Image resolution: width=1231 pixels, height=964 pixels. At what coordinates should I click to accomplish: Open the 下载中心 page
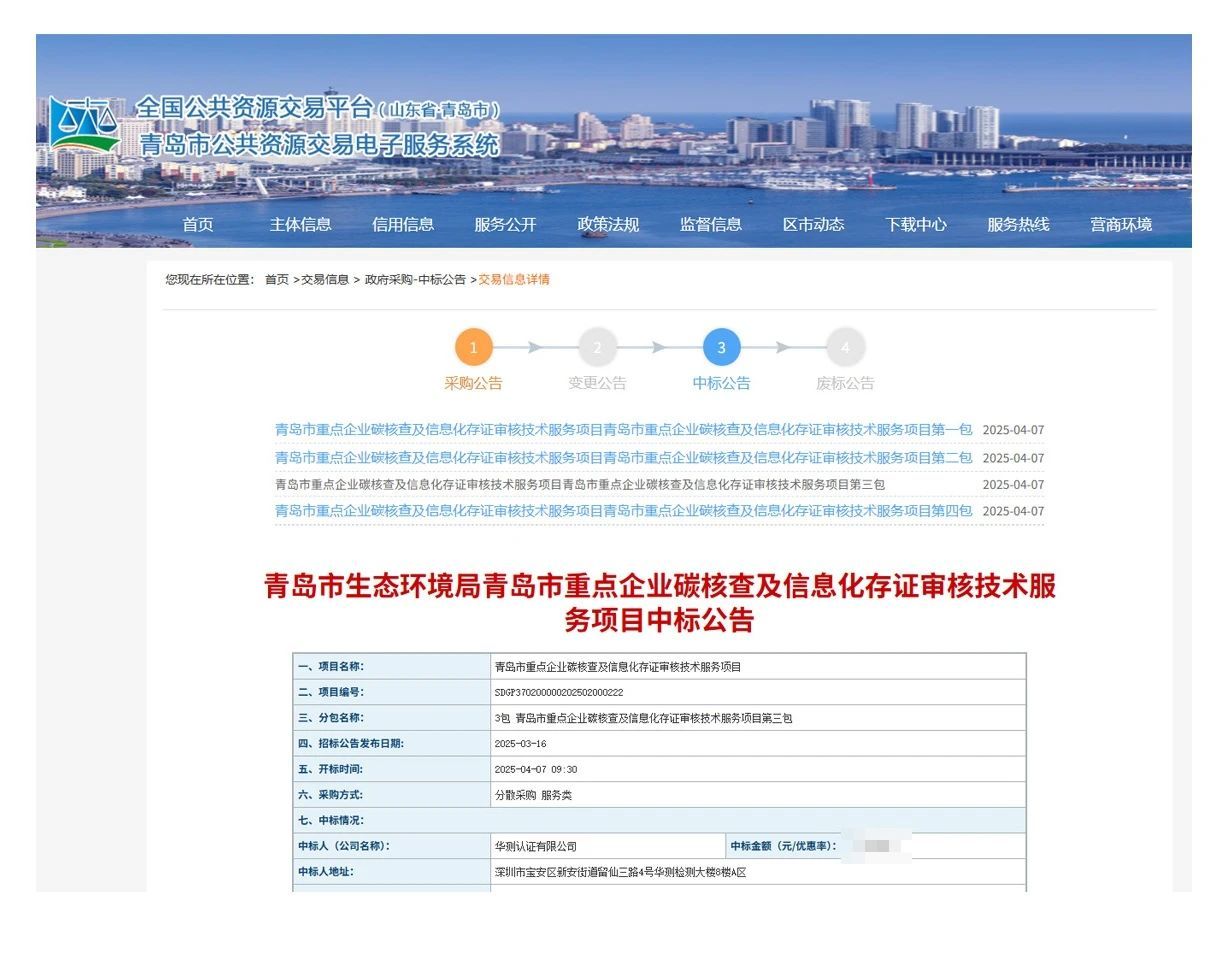pyautogui.click(x=916, y=225)
